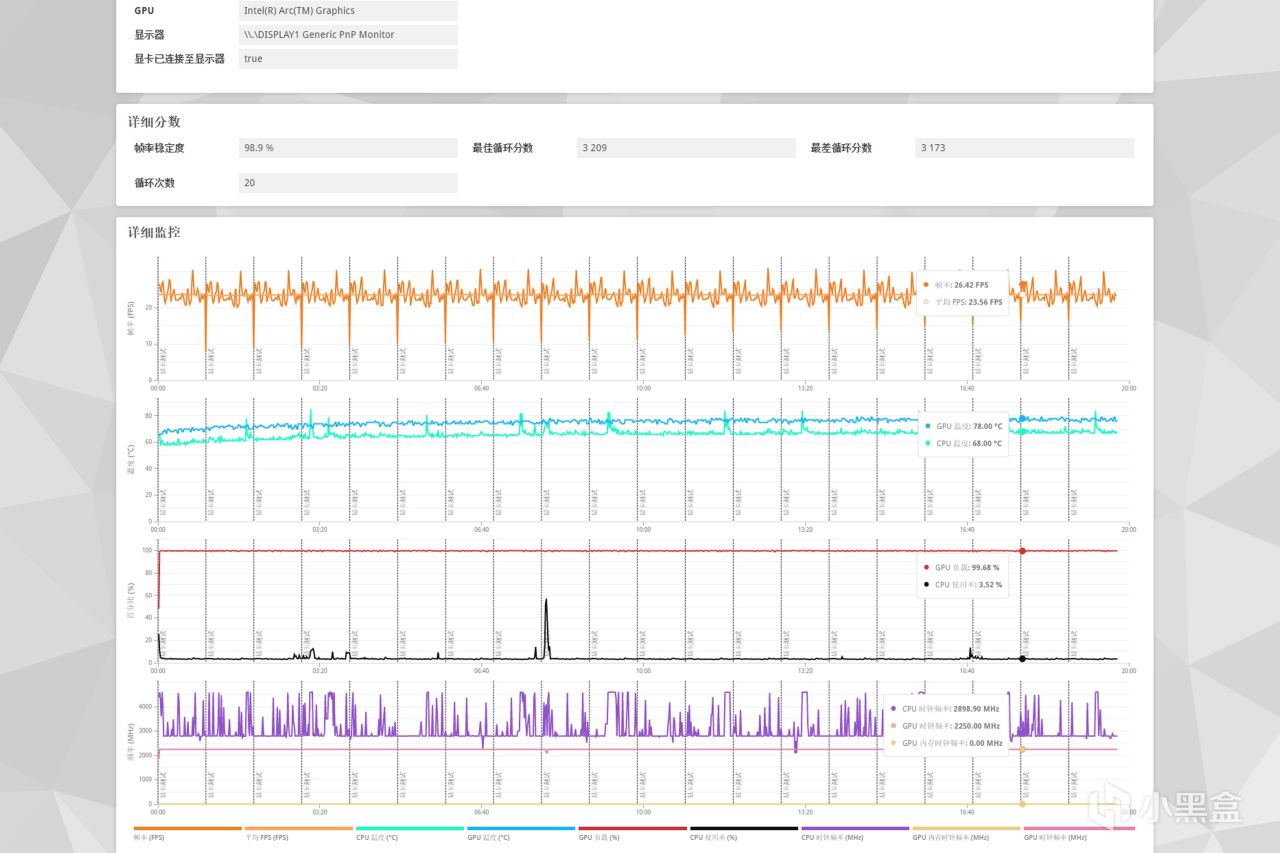The width and height of the screenshot is (1280, 853).
Task: Toggle the GPU 内存时钟频率 (MHz) legend series
Action: pos(966,833)
